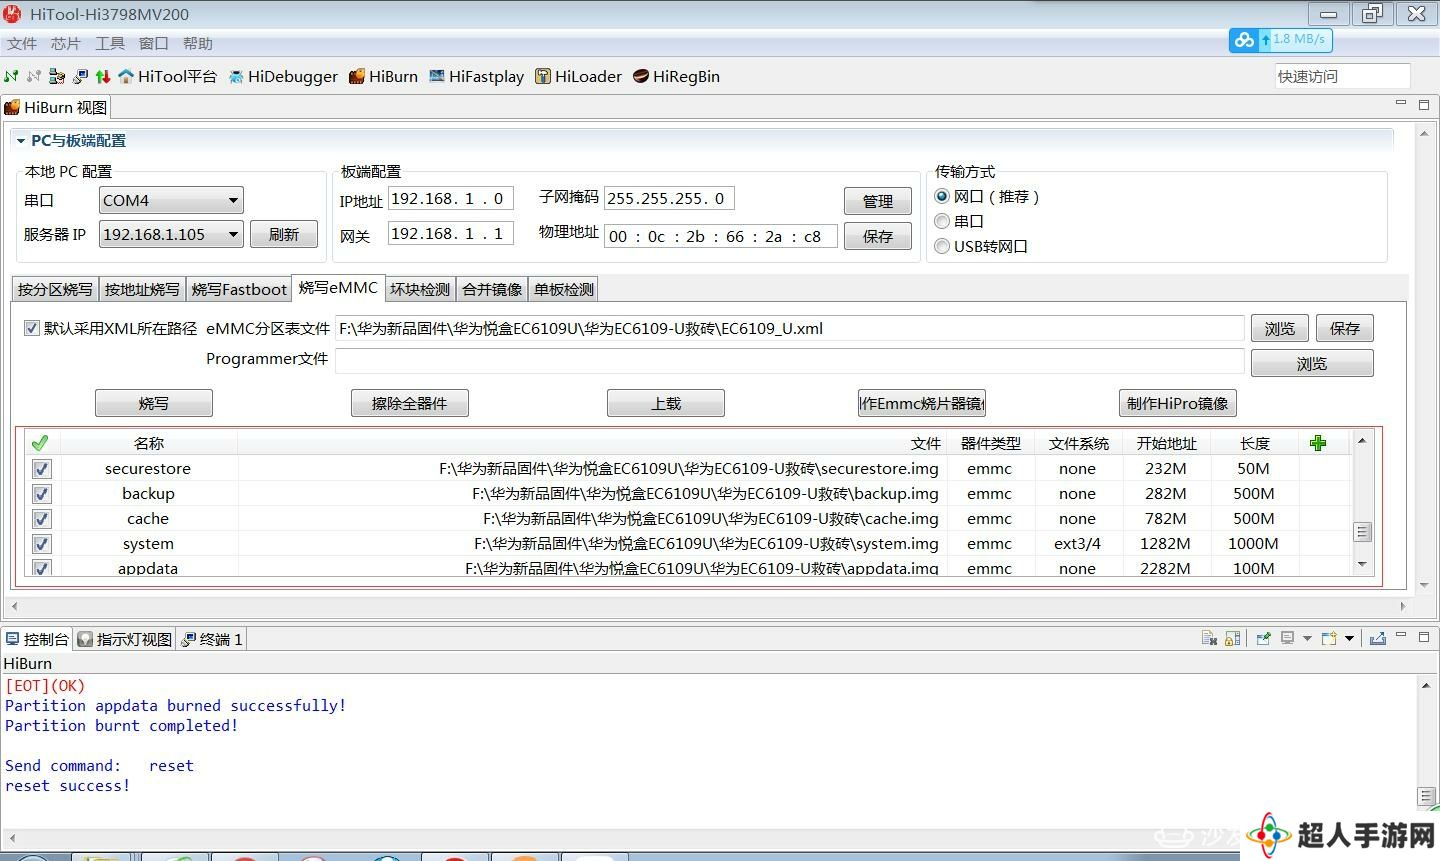Click the green connect icon in toolbar
Image resolution: width=1440 pixels, height=861 pixels.
click(x=11, y=76)
